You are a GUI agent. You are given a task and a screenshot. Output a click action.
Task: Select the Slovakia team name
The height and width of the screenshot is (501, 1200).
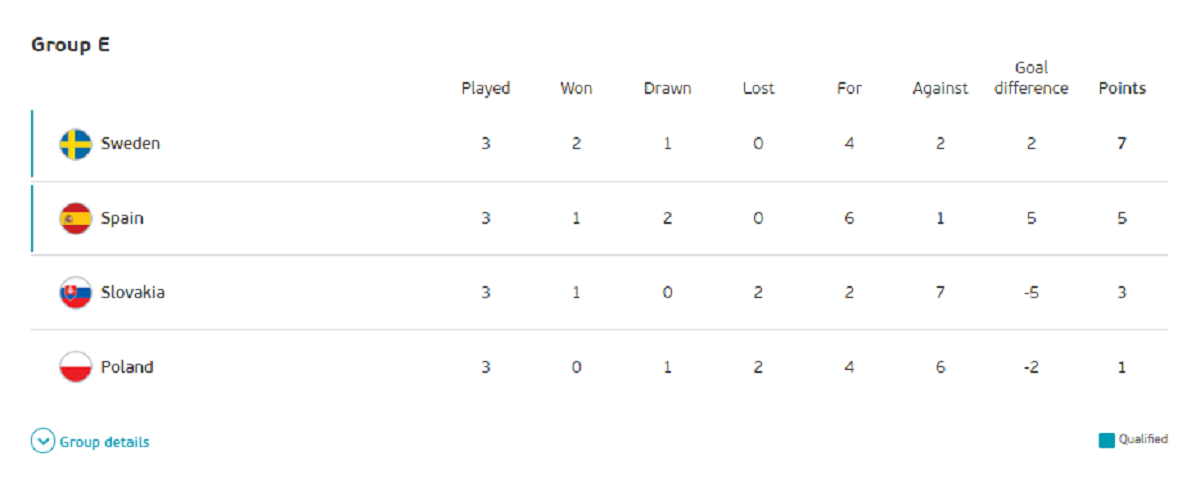pos(133,293)
